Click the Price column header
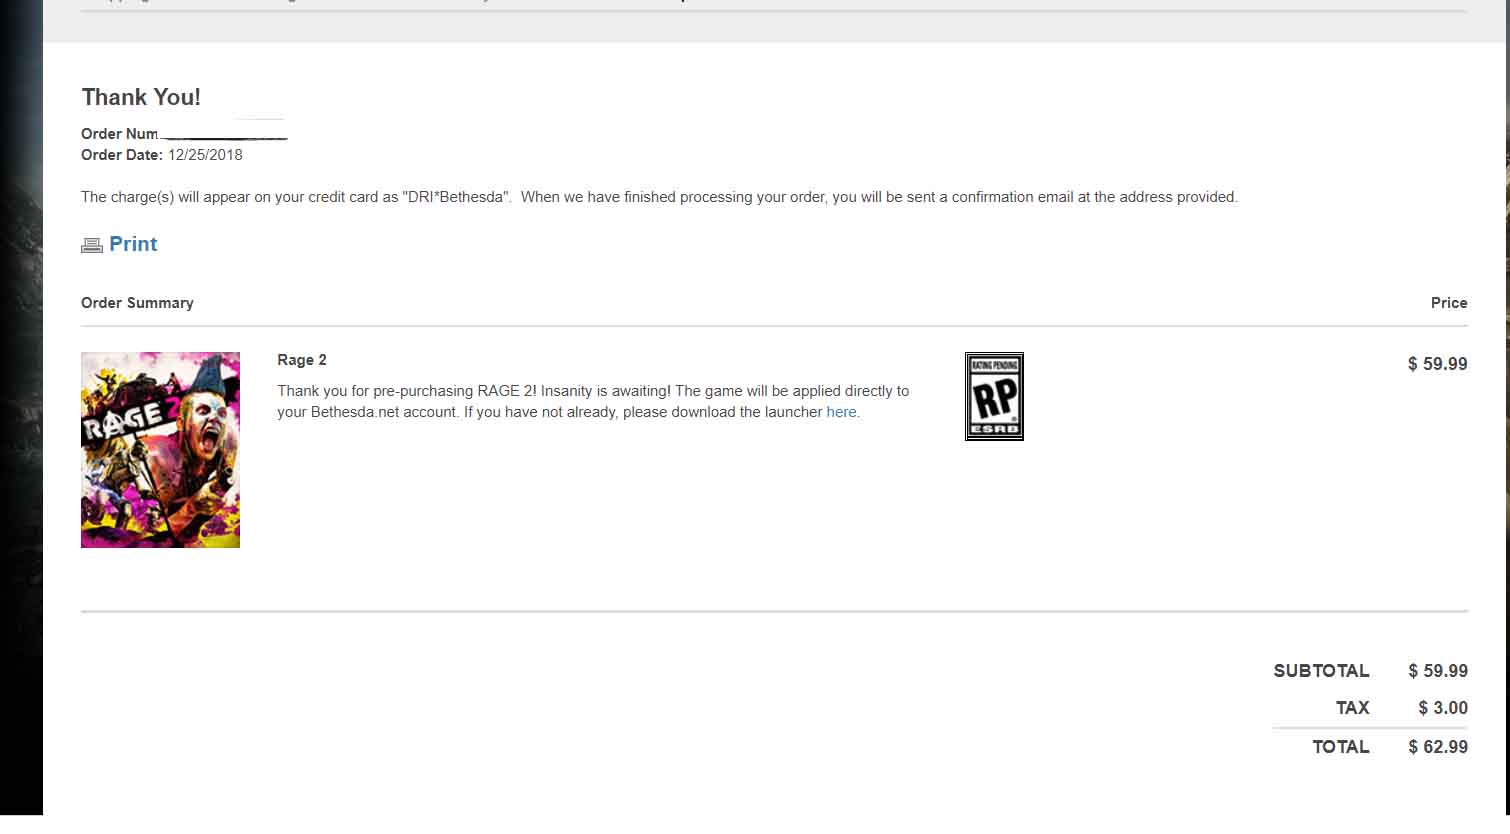Image resolution: width=1510 pixels, height=834 pixels. coord(1448,303)
